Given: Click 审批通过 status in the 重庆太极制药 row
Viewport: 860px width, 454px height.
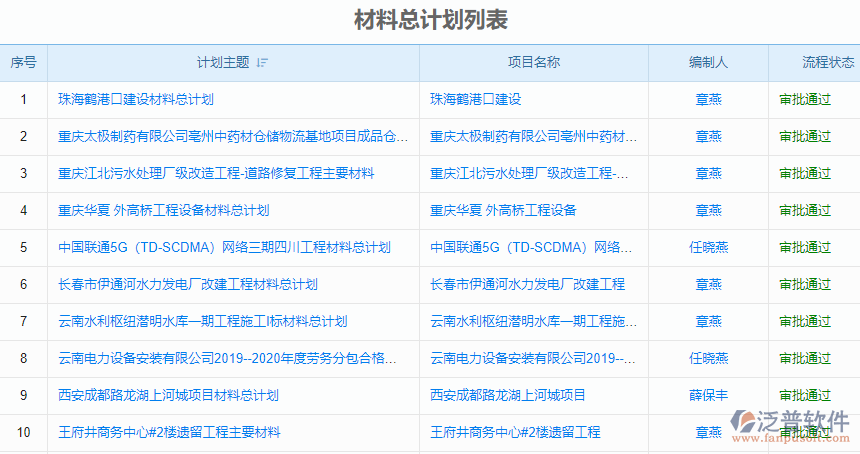Looking at the screenshot, I should (x=805, y=137).
